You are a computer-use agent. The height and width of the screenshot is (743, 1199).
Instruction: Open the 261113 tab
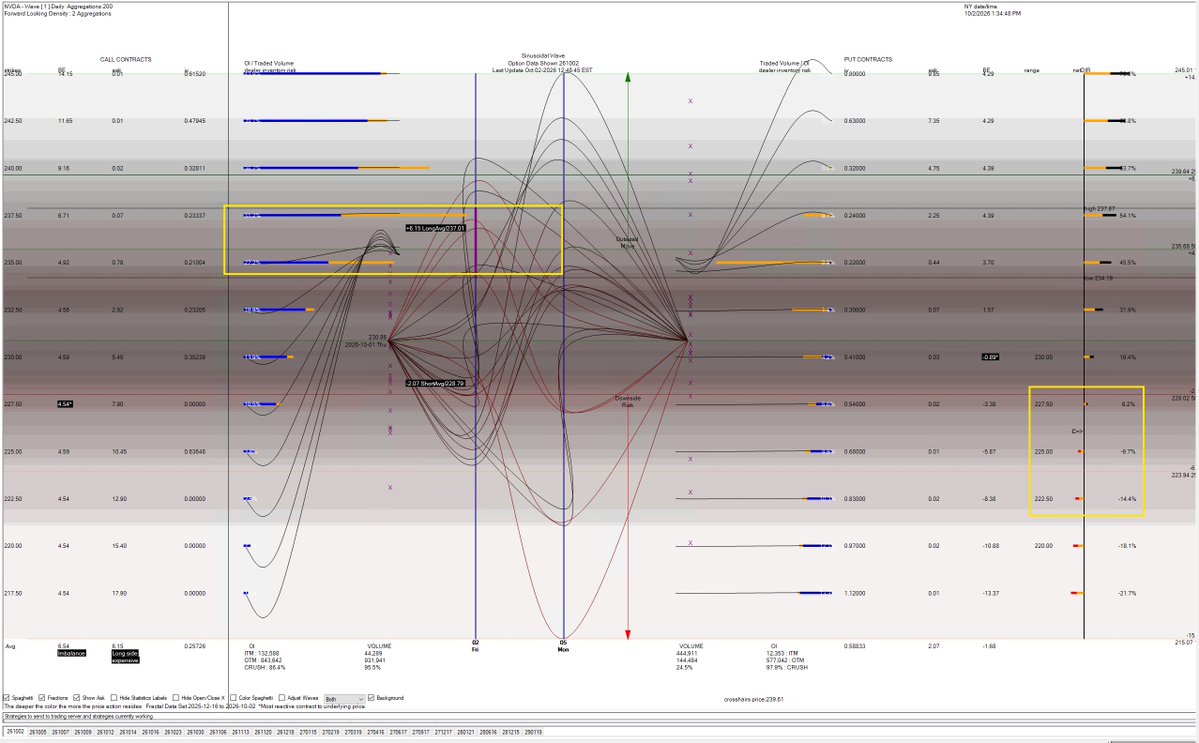[x=241, y=732]
